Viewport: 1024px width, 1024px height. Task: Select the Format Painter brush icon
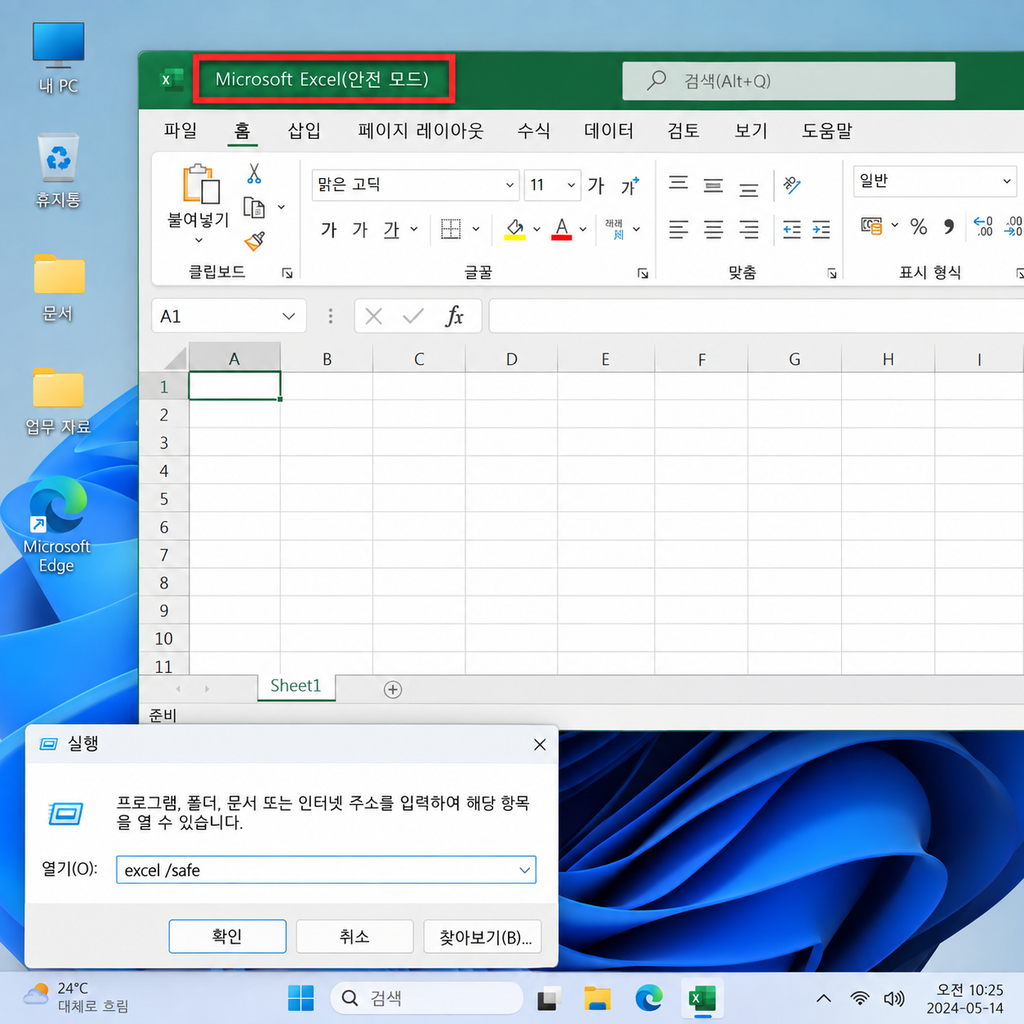[x=254, y=241]
